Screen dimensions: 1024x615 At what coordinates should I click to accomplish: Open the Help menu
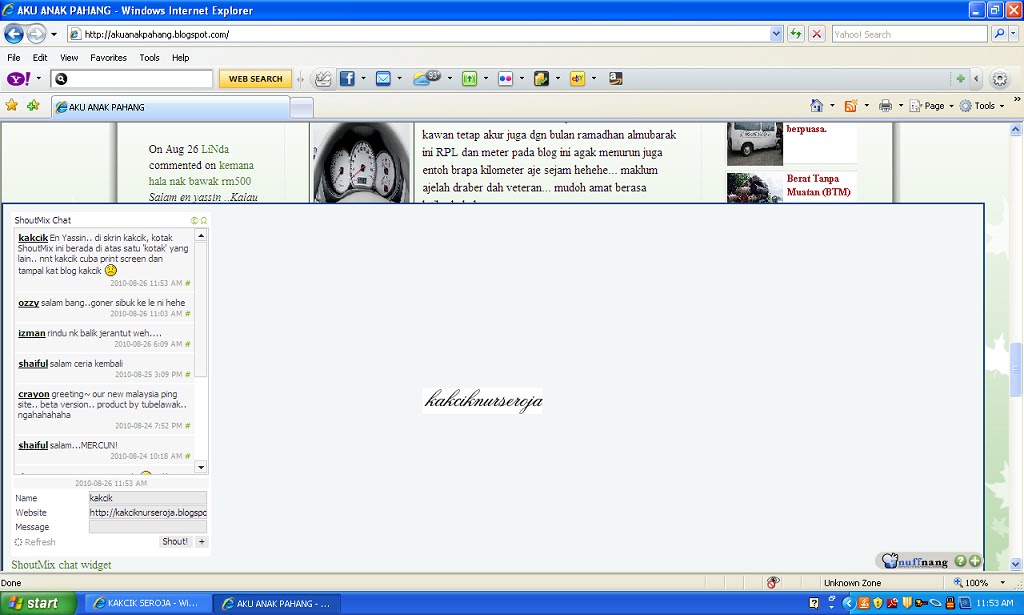pos(181,57)
